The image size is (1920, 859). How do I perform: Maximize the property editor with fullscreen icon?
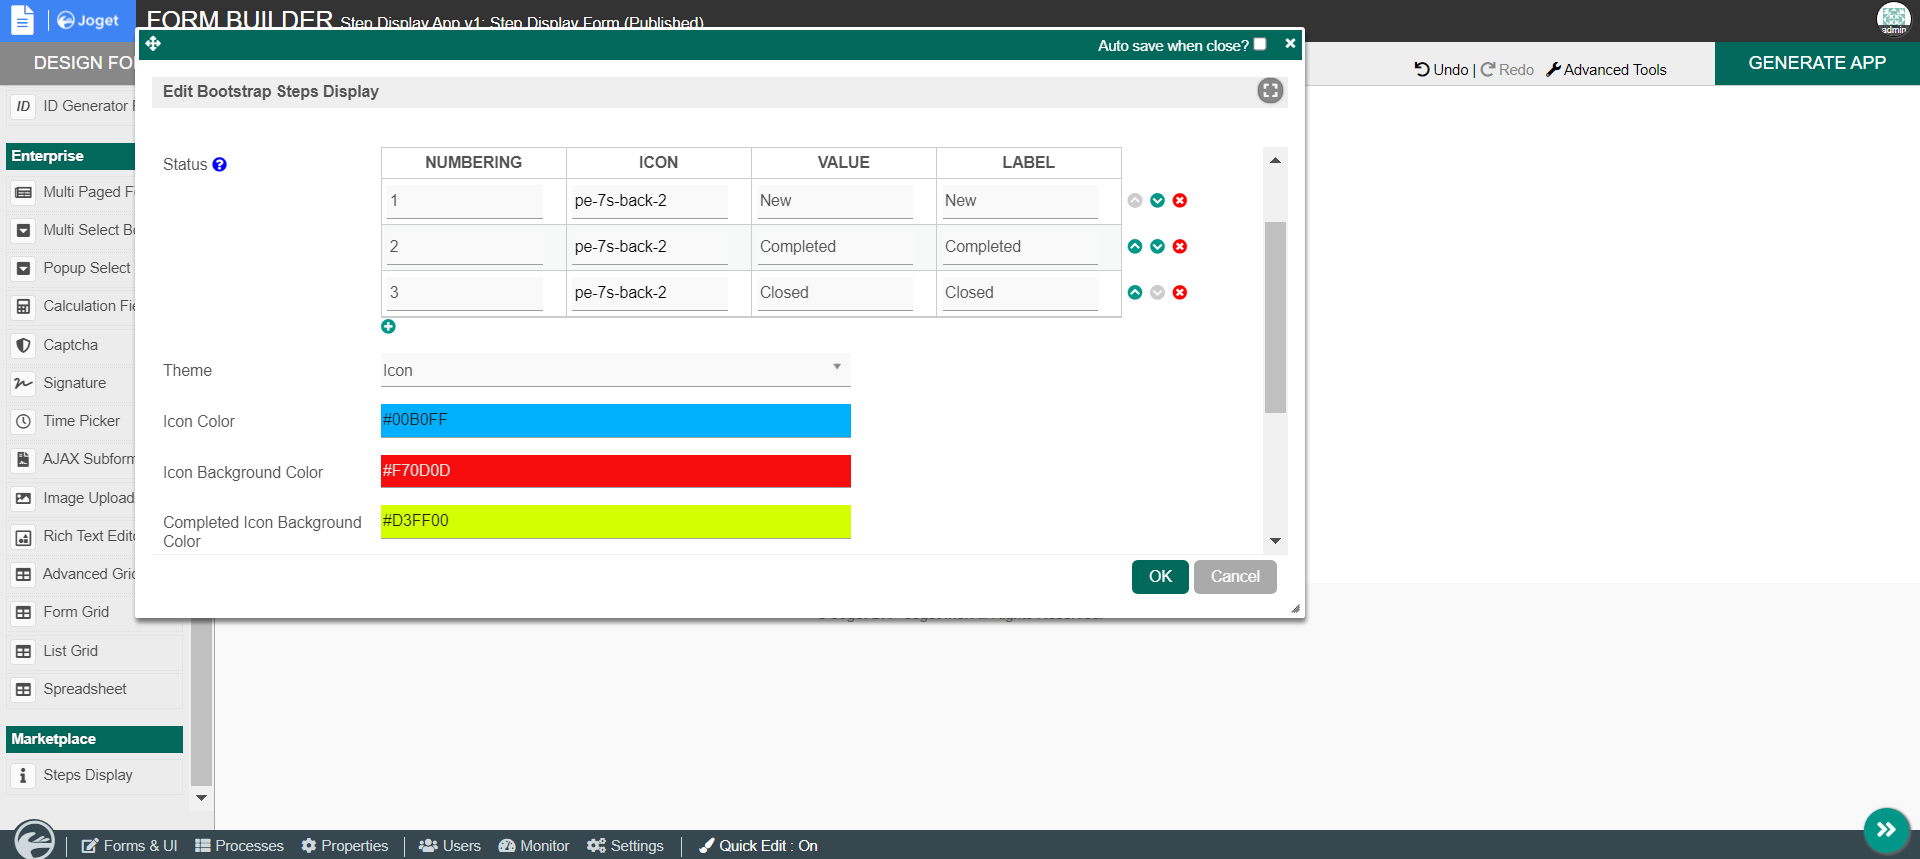coord(1270,91)
